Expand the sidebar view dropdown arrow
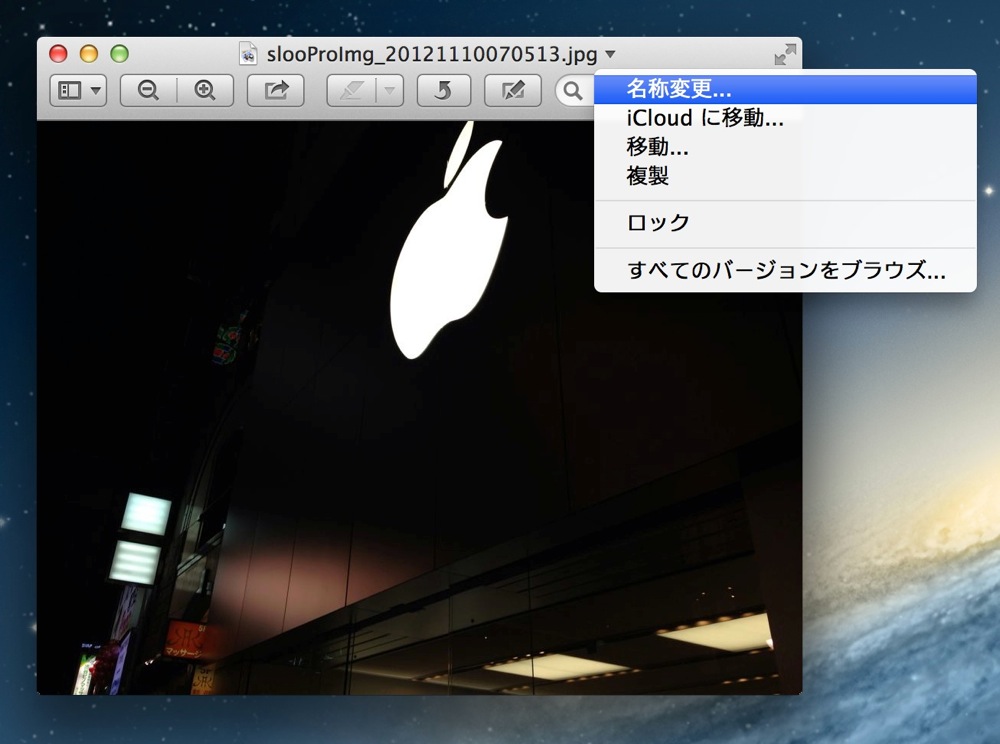The height and width of the screenshot is (744, 1000). click(96, 91)
